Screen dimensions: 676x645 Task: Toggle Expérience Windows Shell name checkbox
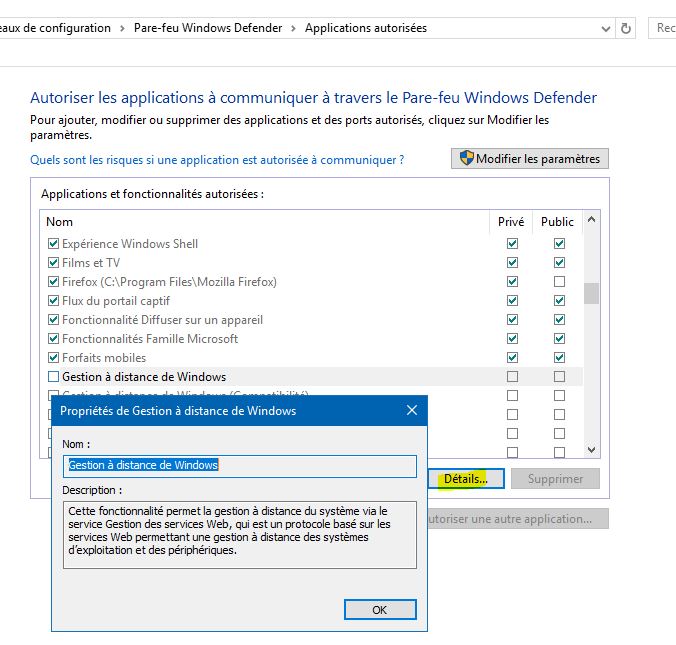[53, 244]
